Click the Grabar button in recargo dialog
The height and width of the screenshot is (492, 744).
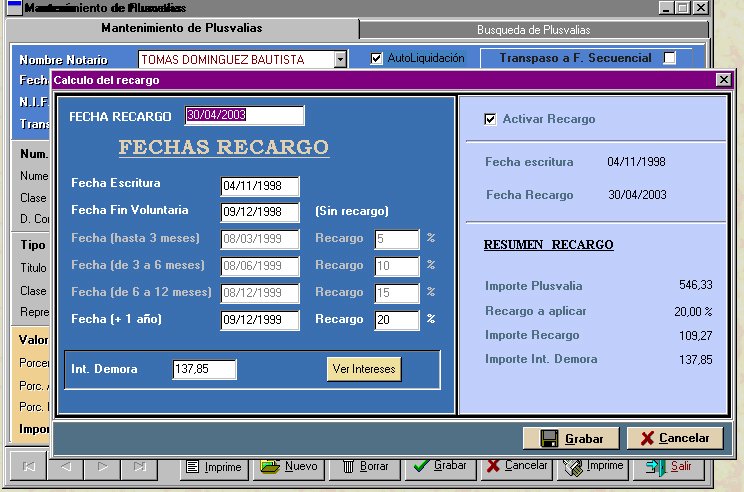click(571, 438)
